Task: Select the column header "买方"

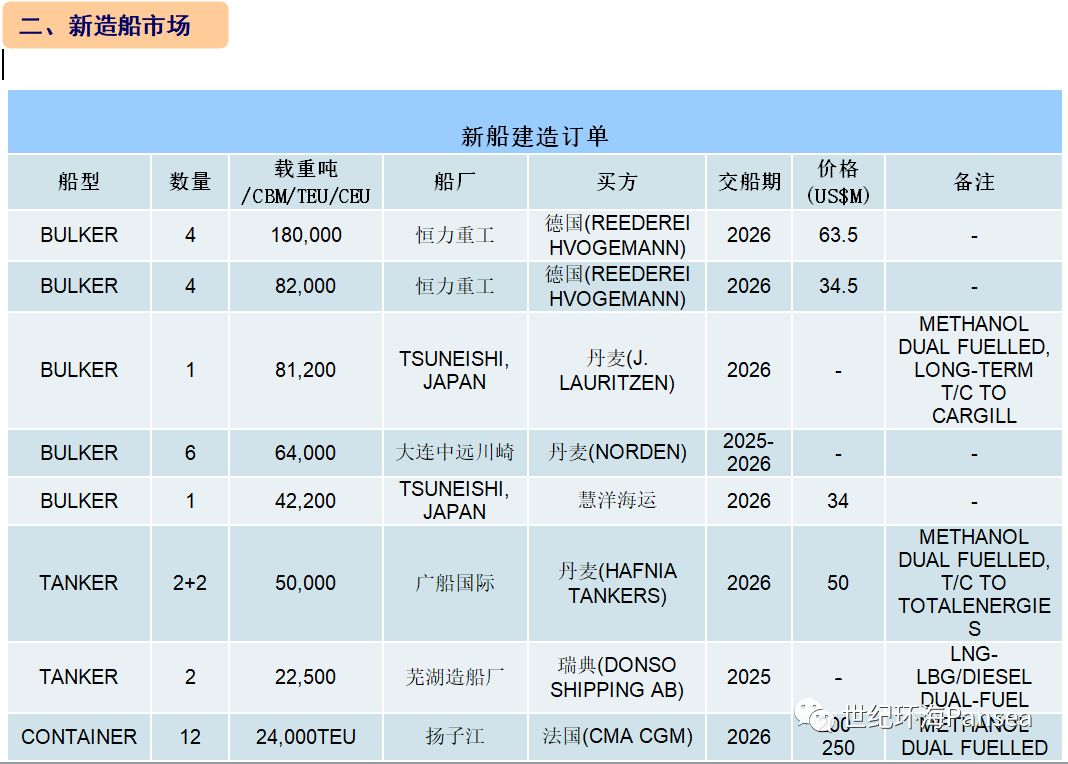Action: click(617, 182)
